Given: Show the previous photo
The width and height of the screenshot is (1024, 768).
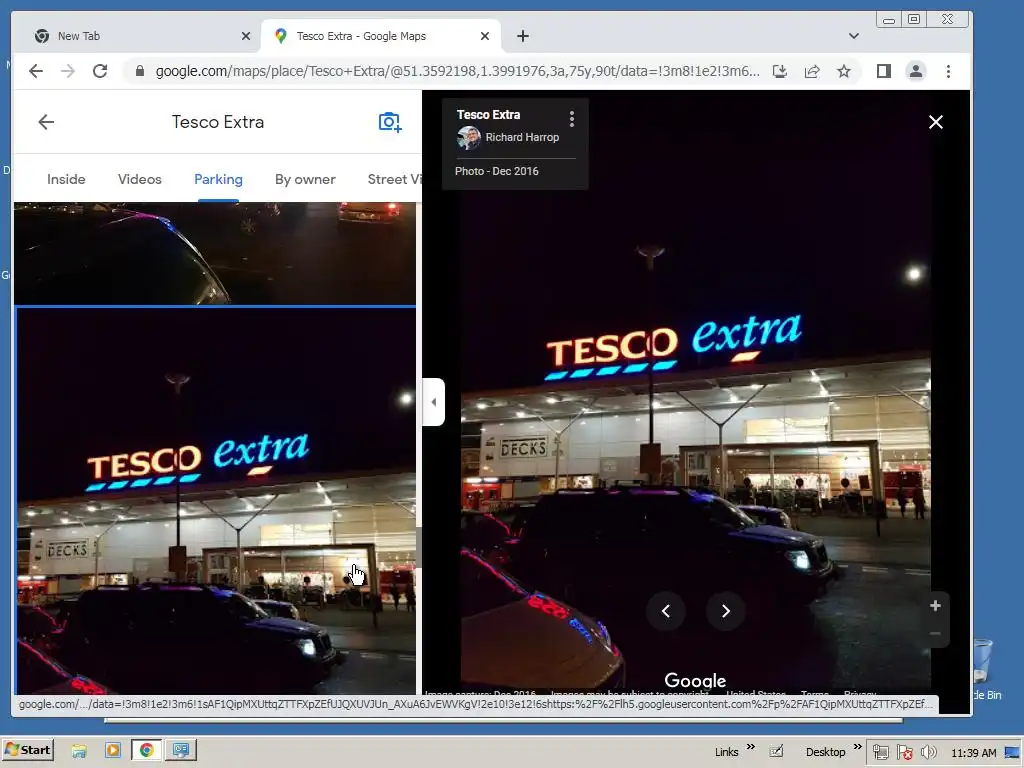Looking at the screenshot, I should click(665, 611).
